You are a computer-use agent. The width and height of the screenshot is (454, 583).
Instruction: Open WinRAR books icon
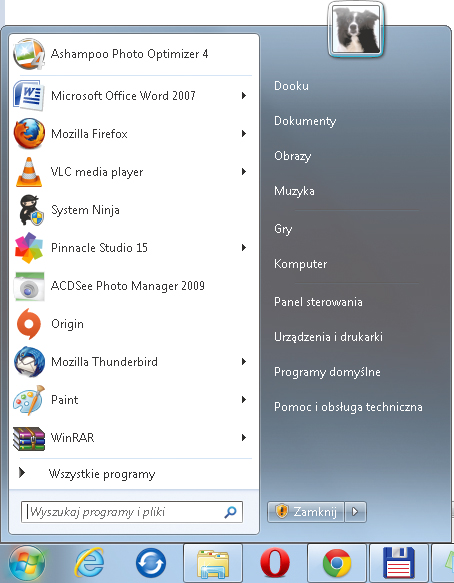coord(29,438)
